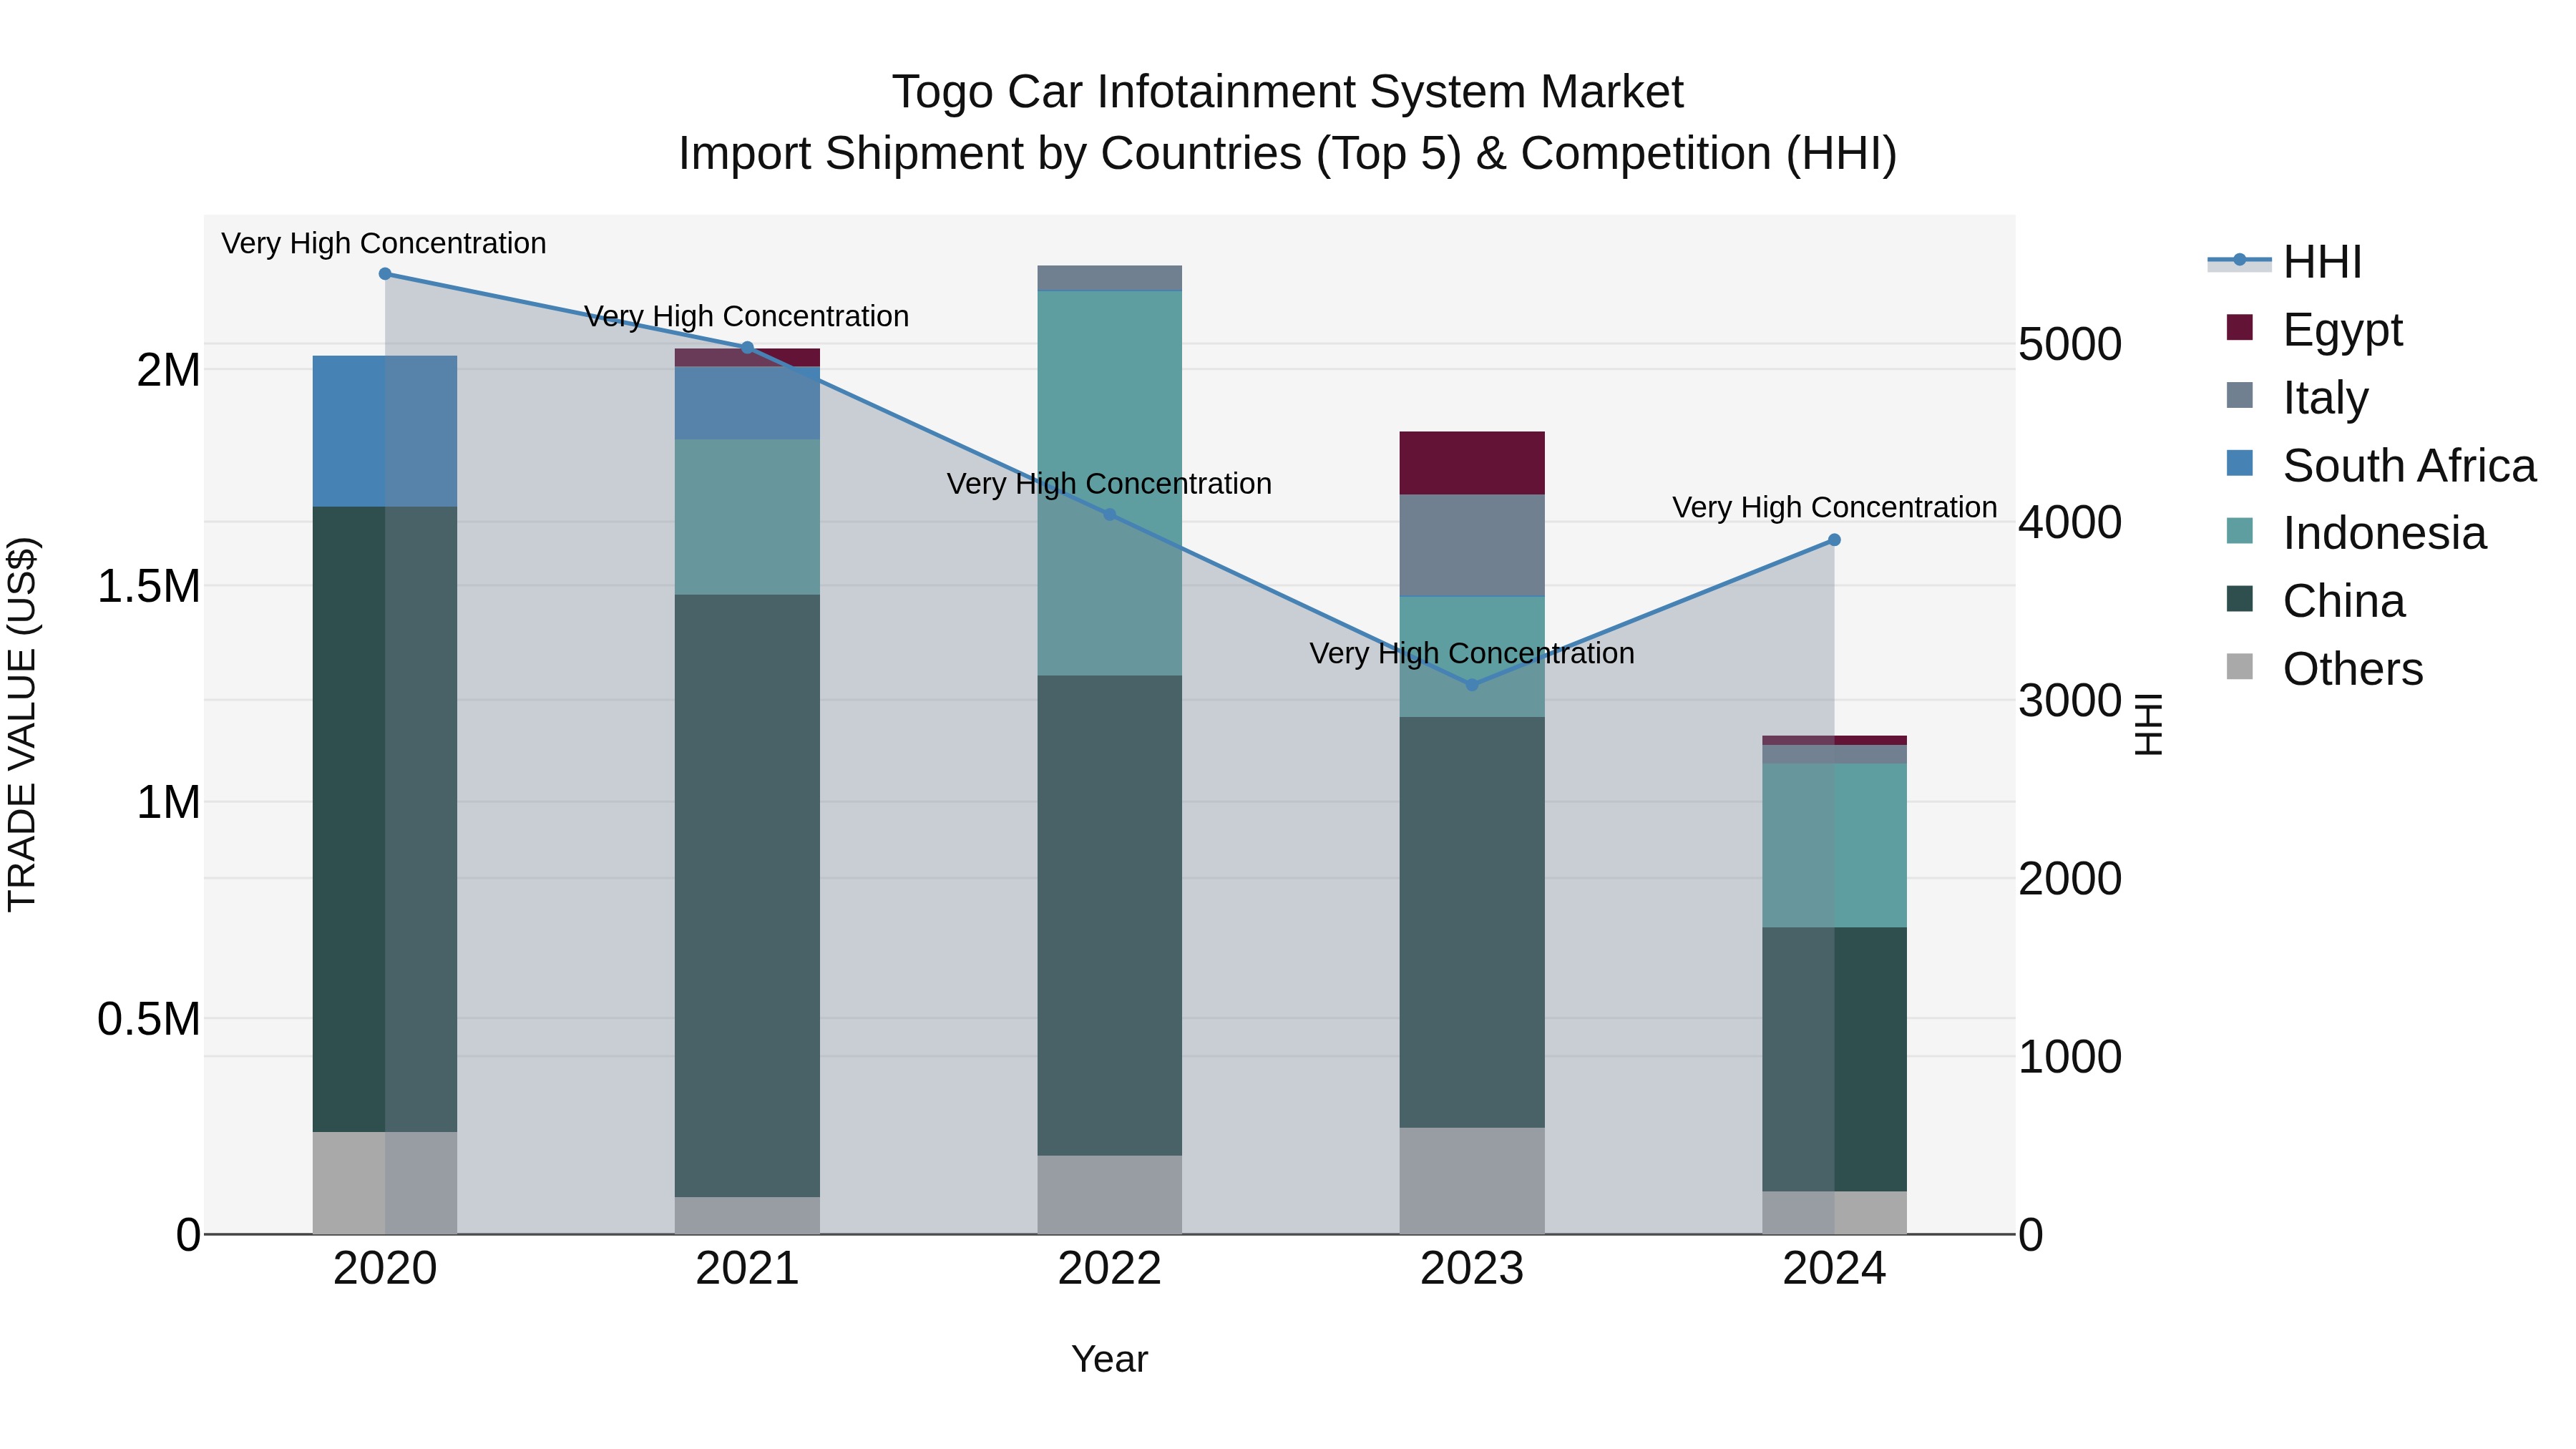Click the China segment of the 2024 bar
2576x1449 pixels.
pos(1834,1059)
